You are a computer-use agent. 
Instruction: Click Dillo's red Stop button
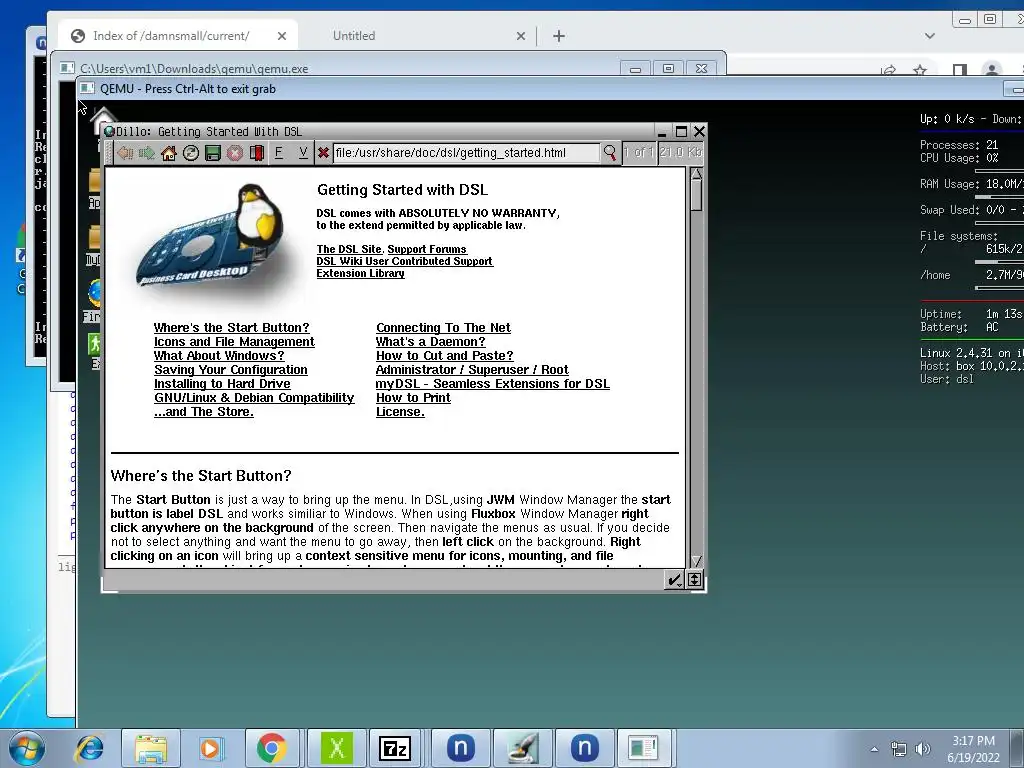234,153
